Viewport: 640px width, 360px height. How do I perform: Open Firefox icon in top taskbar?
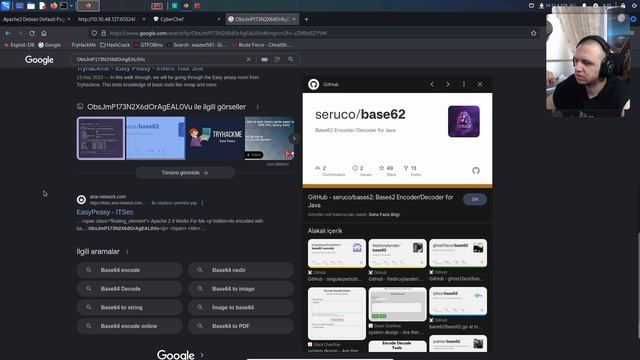[54, 6]
